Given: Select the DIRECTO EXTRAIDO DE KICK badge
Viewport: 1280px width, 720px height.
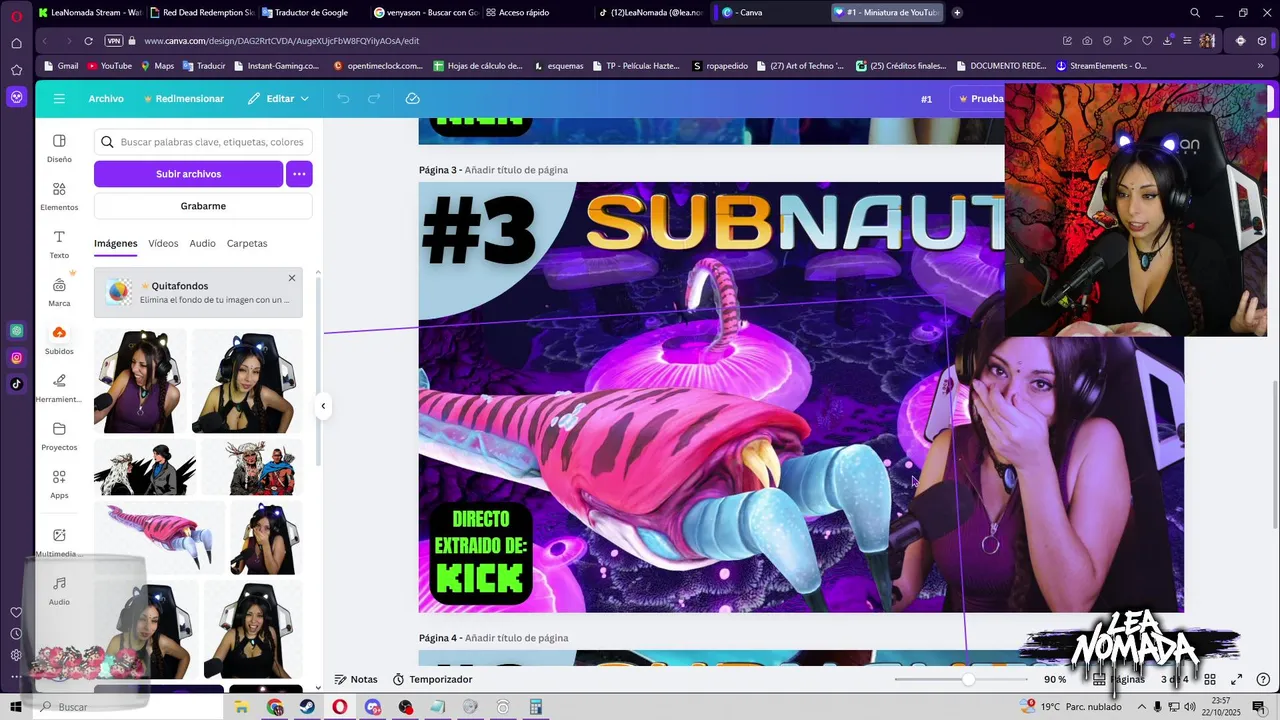Looking at the screenshot, I should click(480, 552).
